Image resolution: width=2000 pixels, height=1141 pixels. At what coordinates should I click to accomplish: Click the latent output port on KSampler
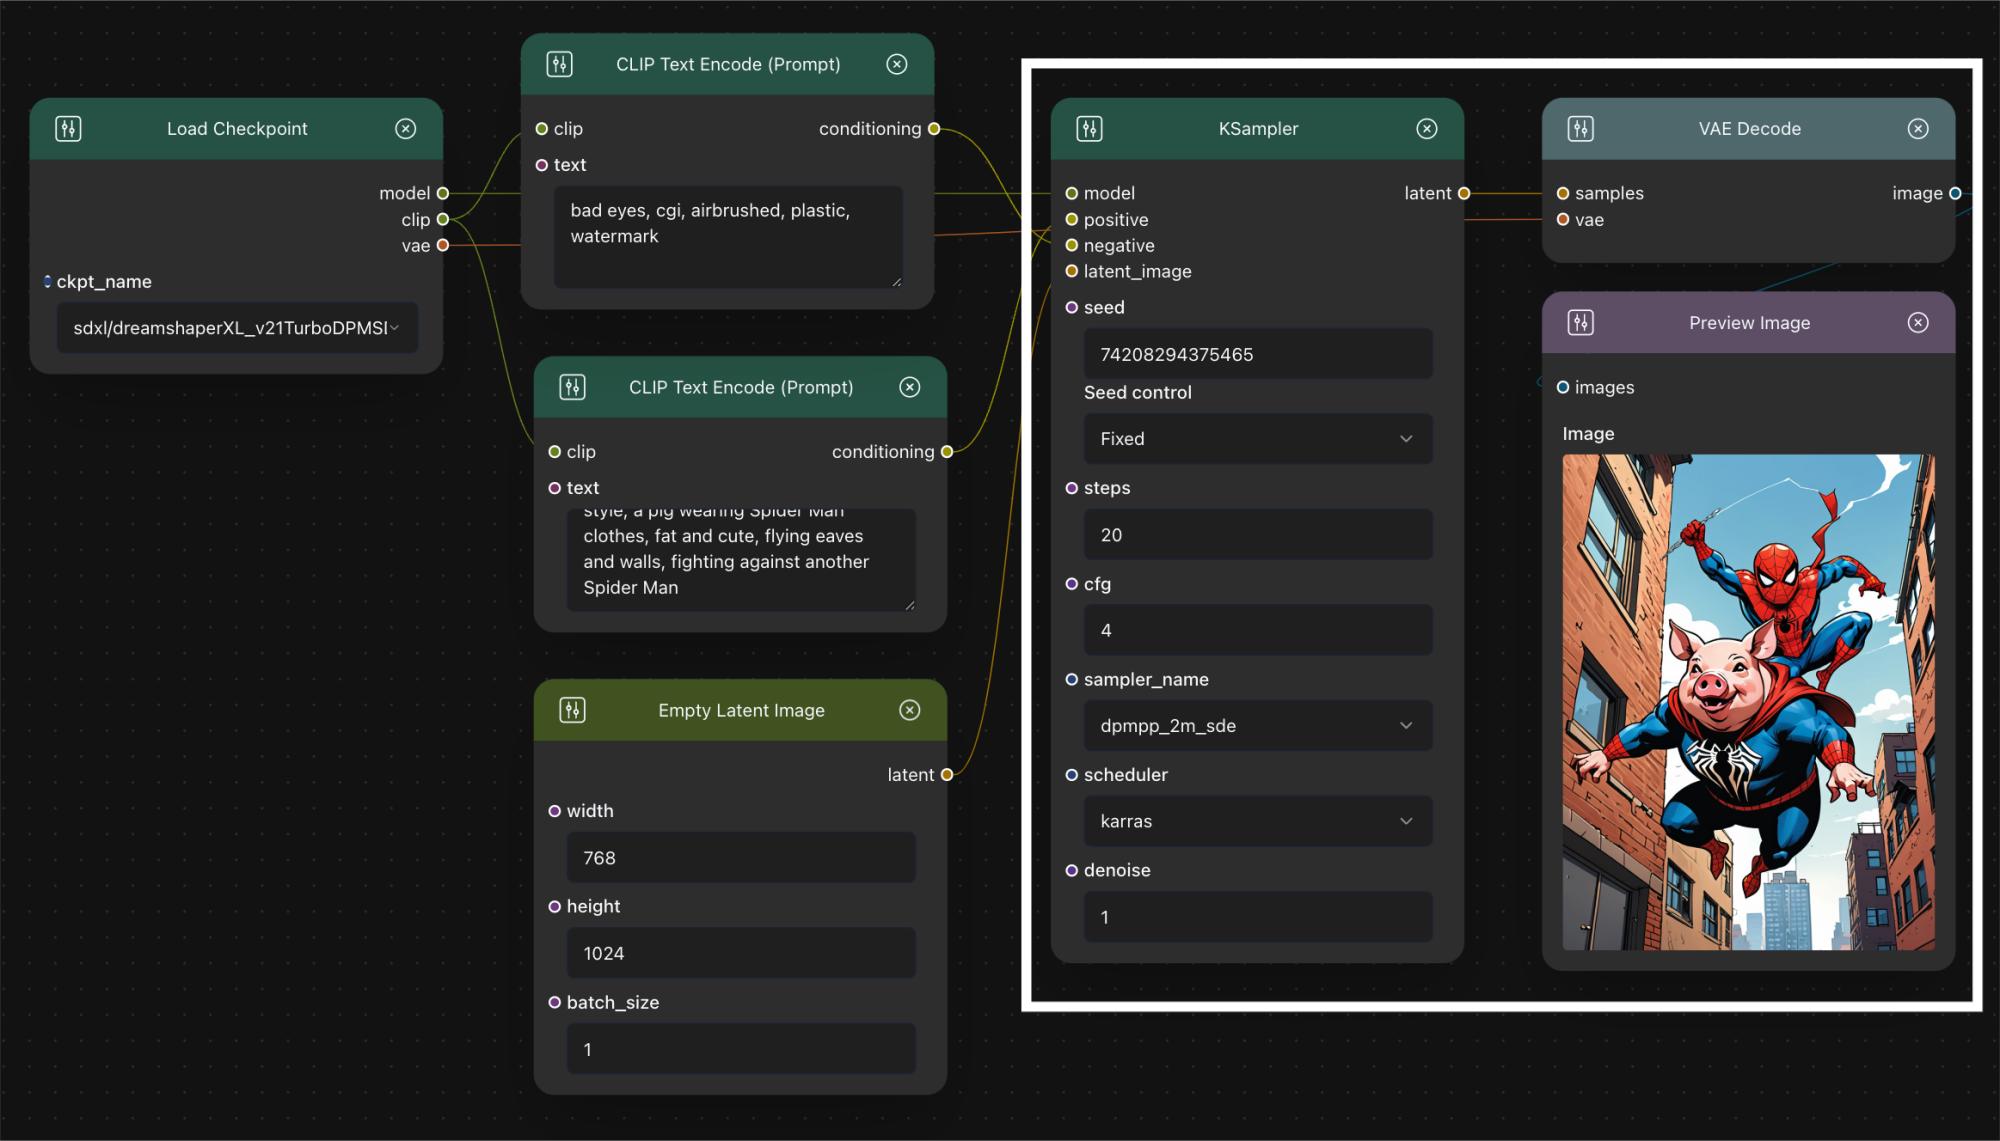click(1464, 193)
